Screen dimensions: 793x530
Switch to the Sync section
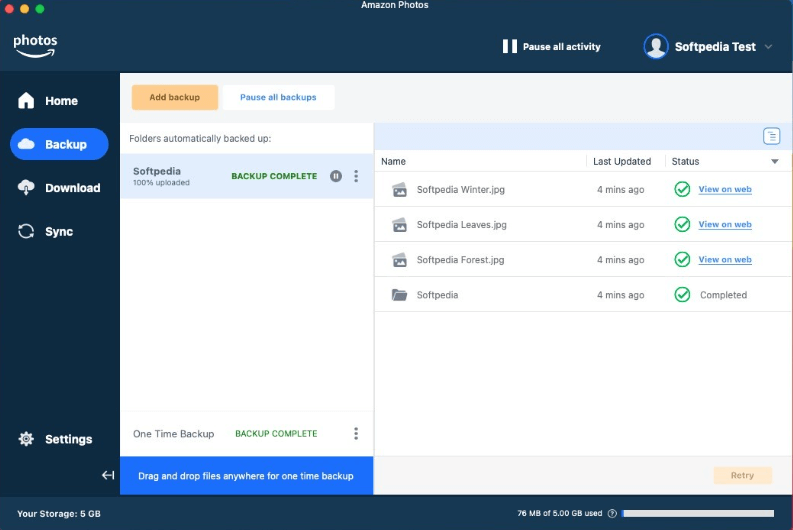[59, 231]
